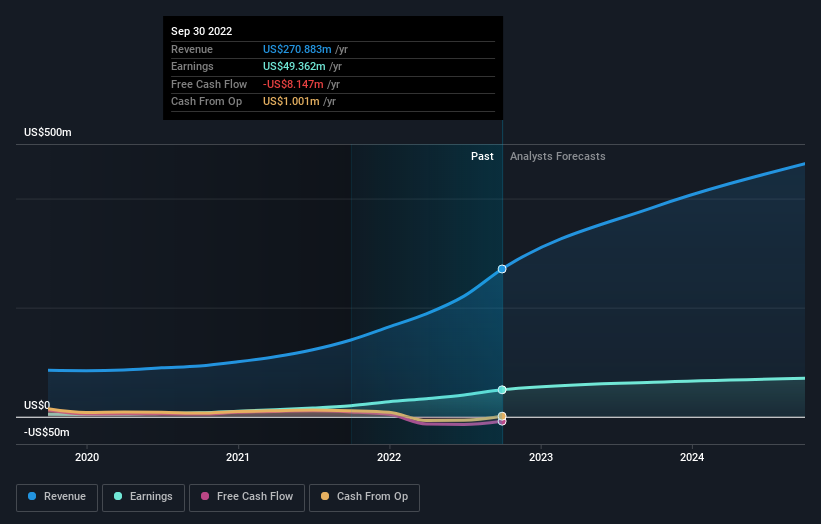Screen dimensions: 821x524
Task: Toggle the Earnings legend series
Action: point(143,497)
